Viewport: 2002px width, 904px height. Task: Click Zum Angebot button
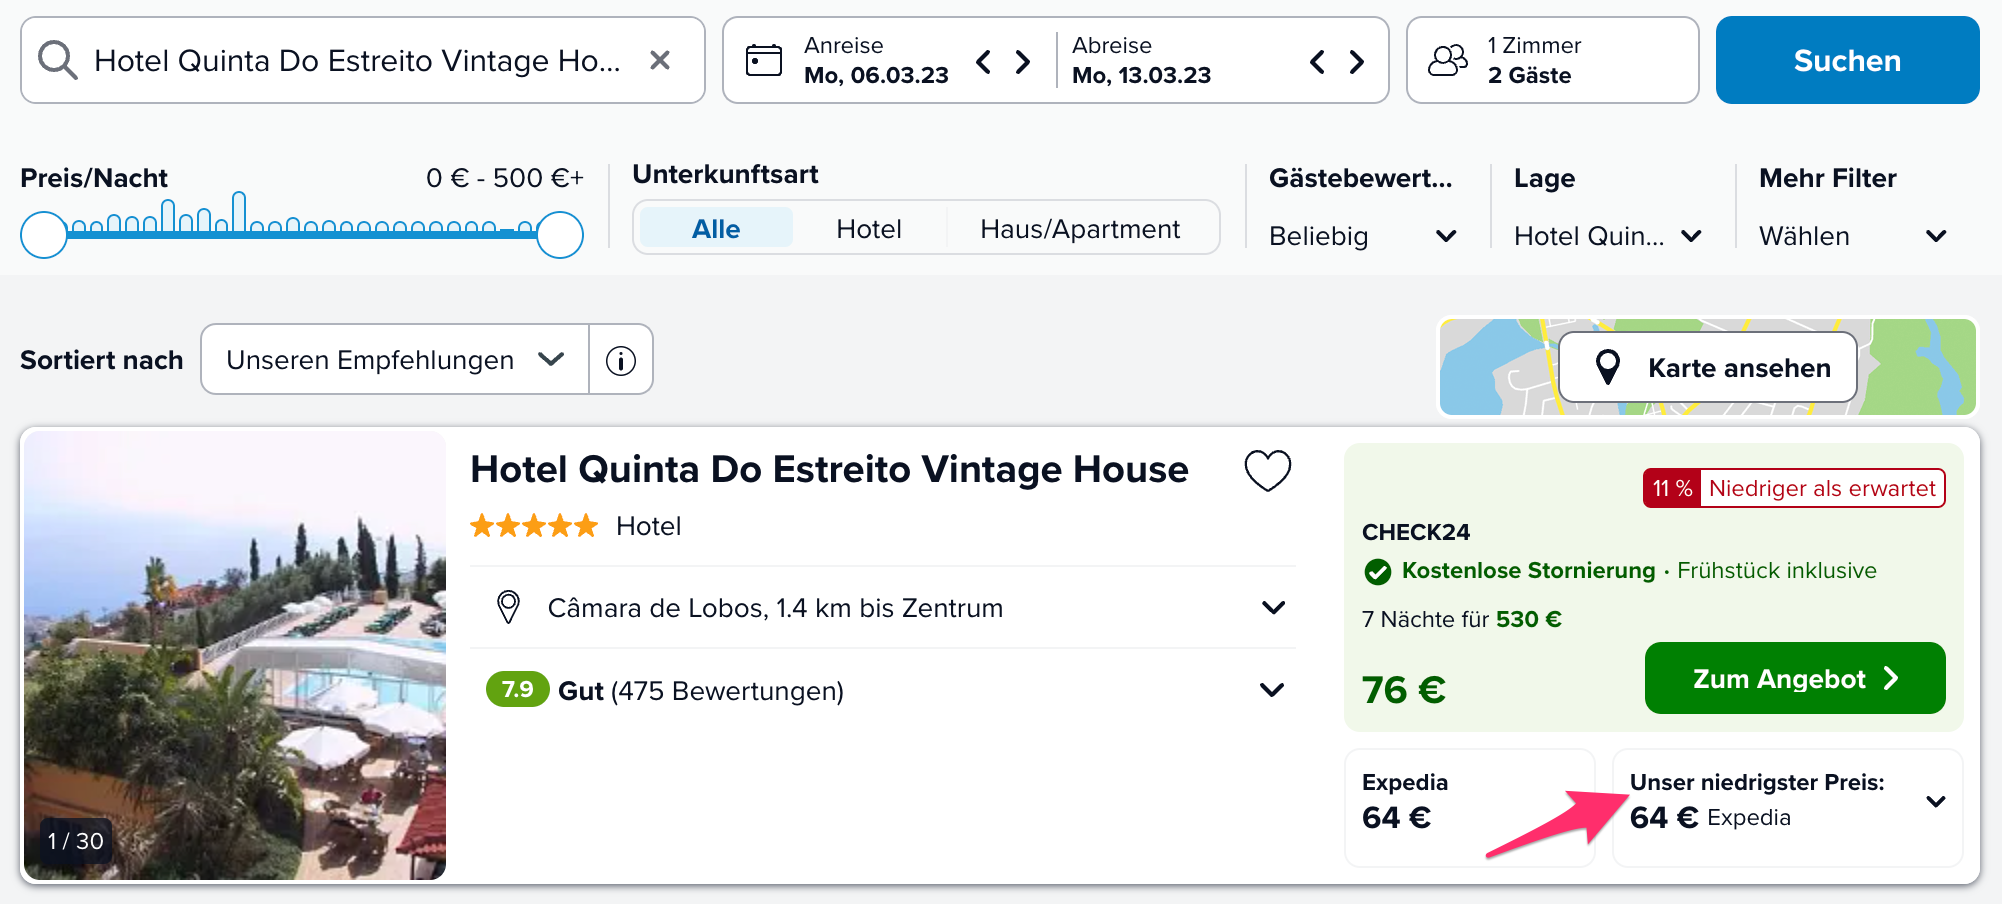point(1795,678)
